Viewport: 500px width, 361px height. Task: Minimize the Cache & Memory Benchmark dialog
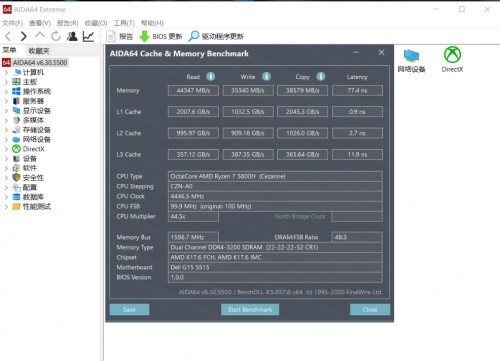pos(356,53)
